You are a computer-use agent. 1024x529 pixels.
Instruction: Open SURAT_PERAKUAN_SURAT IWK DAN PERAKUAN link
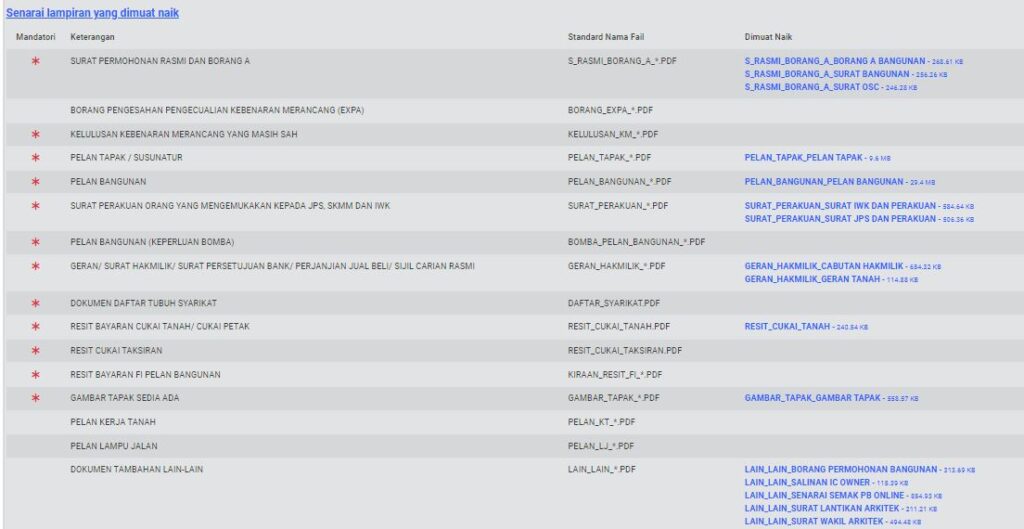840,206
